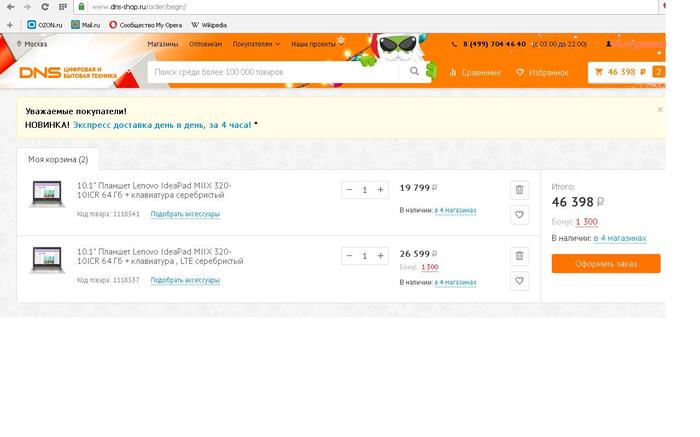The image size is (700, 437).
Task: Delete 19 799 ₽ tablet with trash icon
Action: click(519, 190)
